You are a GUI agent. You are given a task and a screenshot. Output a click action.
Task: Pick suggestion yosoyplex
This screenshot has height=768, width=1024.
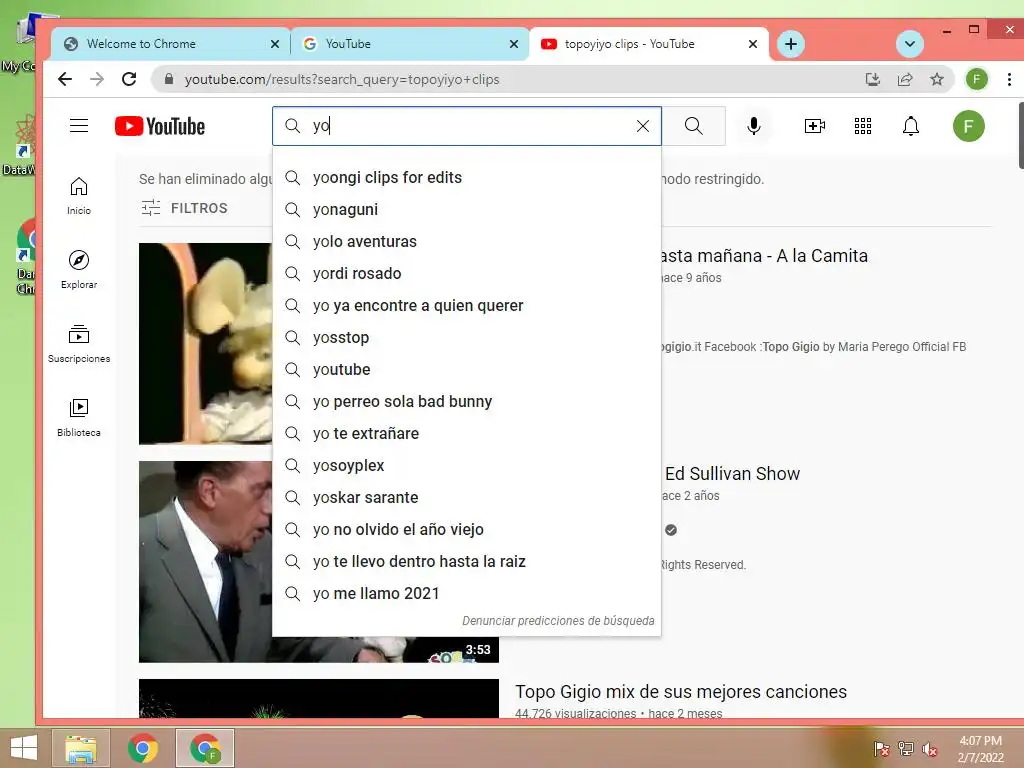466,466
